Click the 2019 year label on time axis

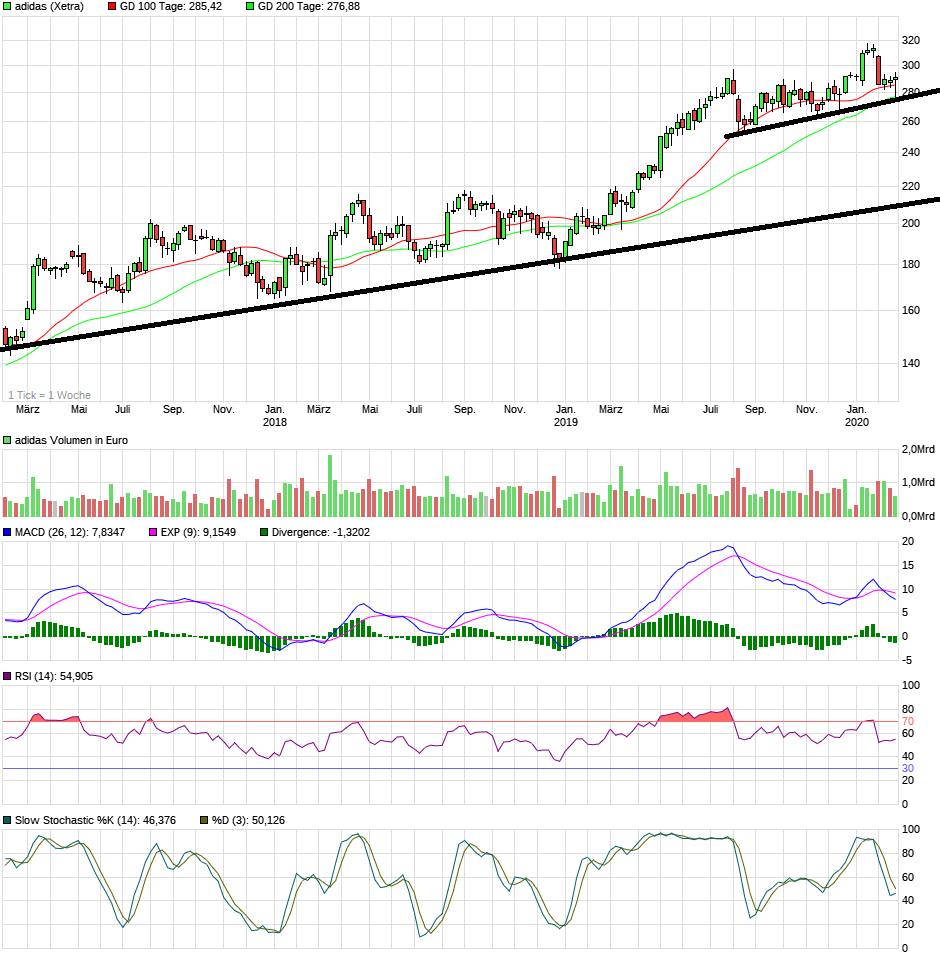pyautogui.click(x=566, y=422)
